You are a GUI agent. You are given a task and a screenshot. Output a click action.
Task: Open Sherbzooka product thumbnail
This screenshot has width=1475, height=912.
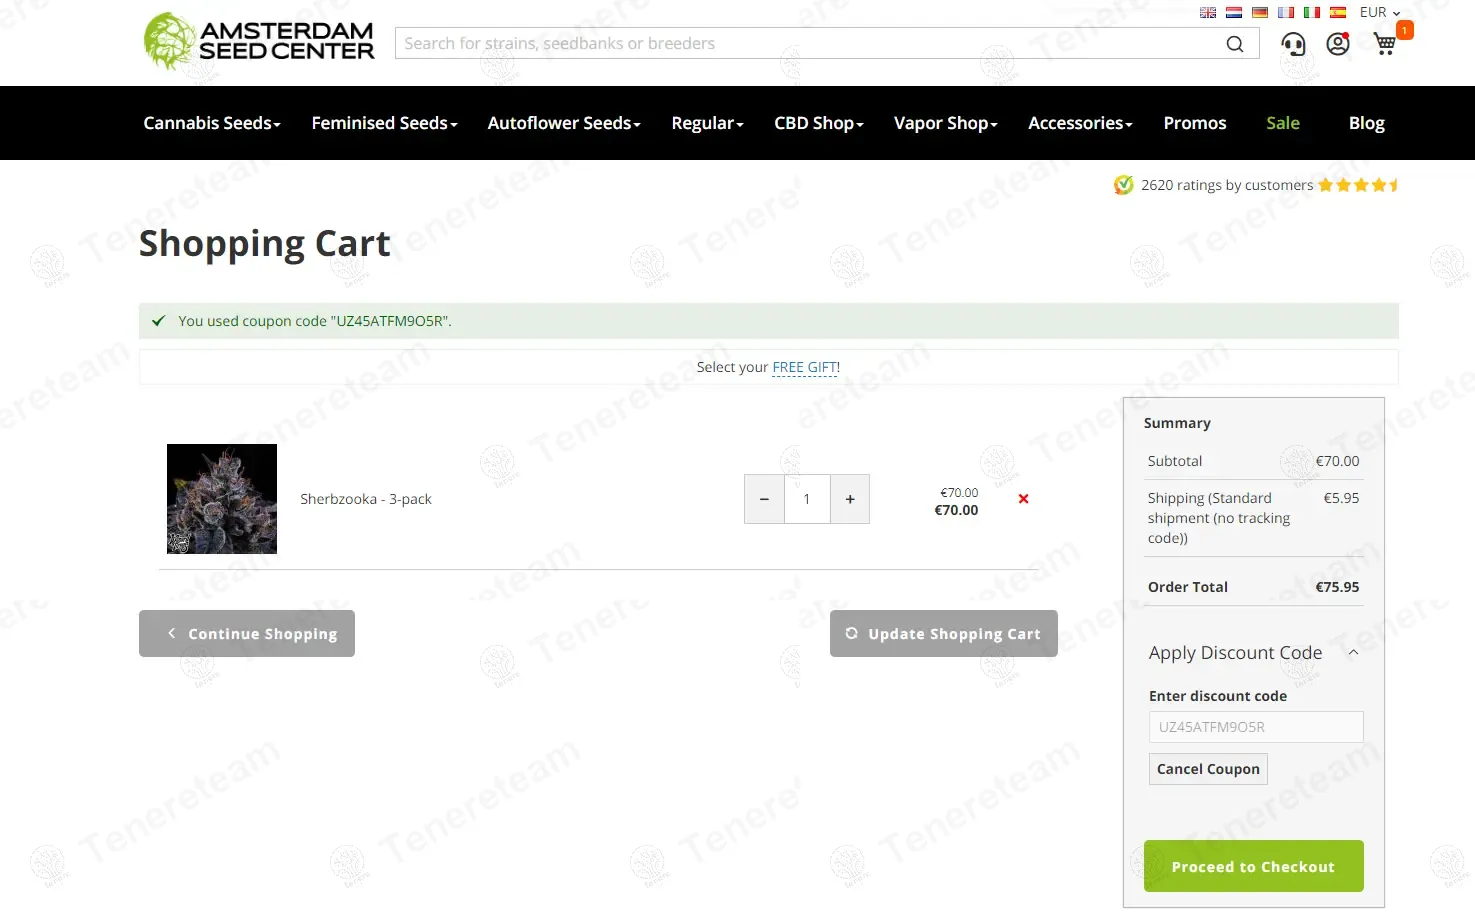pyautogui.click(x=222, y=499)
